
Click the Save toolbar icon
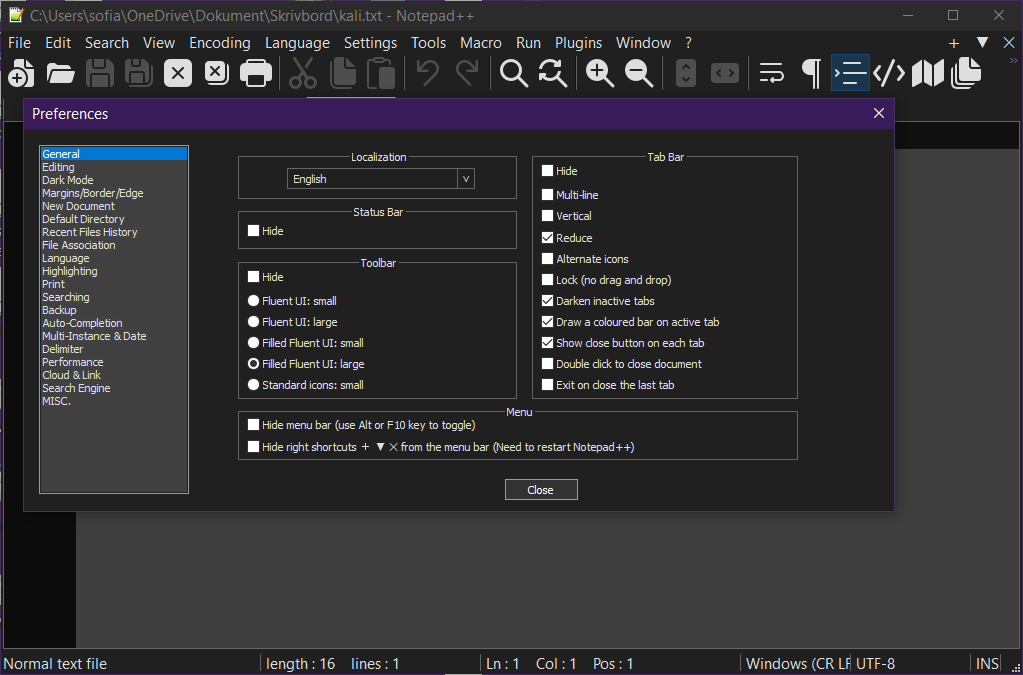click(x=99, y=72)
